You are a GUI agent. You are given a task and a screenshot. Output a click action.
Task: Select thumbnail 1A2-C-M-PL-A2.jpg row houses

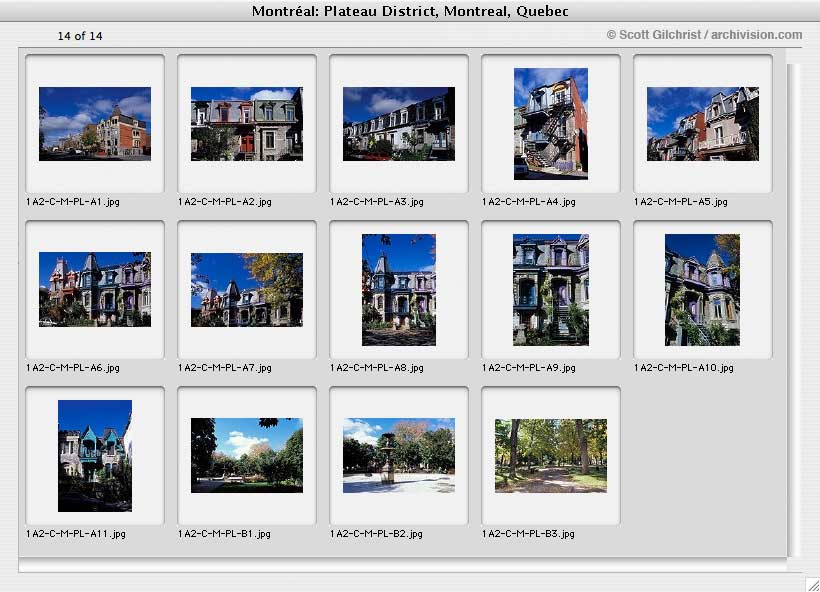tap(247, 124)
